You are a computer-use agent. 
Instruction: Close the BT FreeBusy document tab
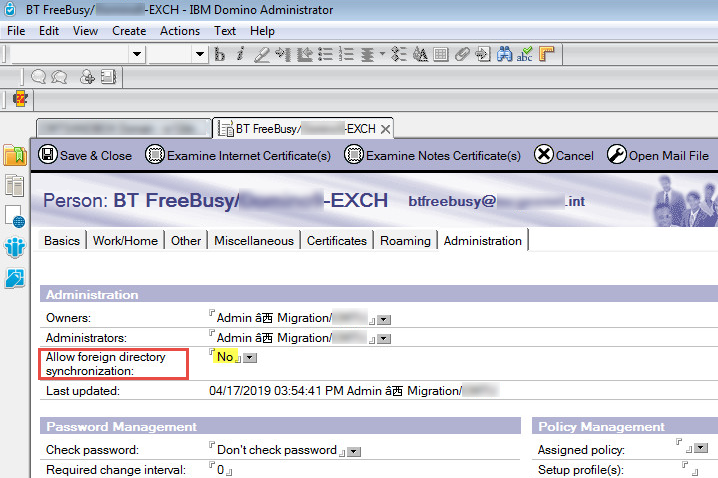pos(386,129)
